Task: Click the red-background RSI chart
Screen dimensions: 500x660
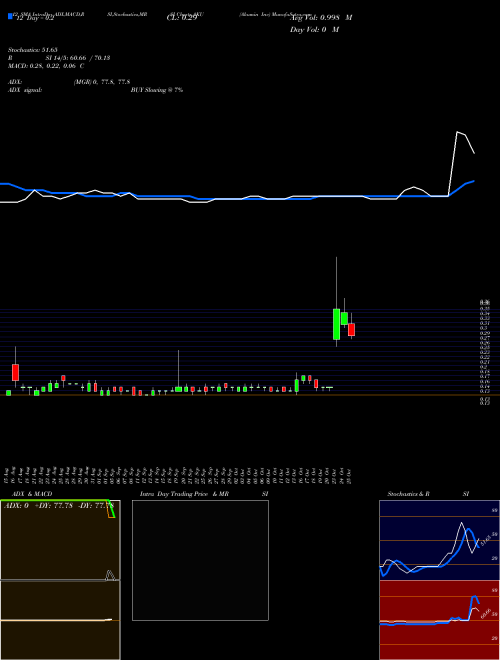Action: [439, 620]
